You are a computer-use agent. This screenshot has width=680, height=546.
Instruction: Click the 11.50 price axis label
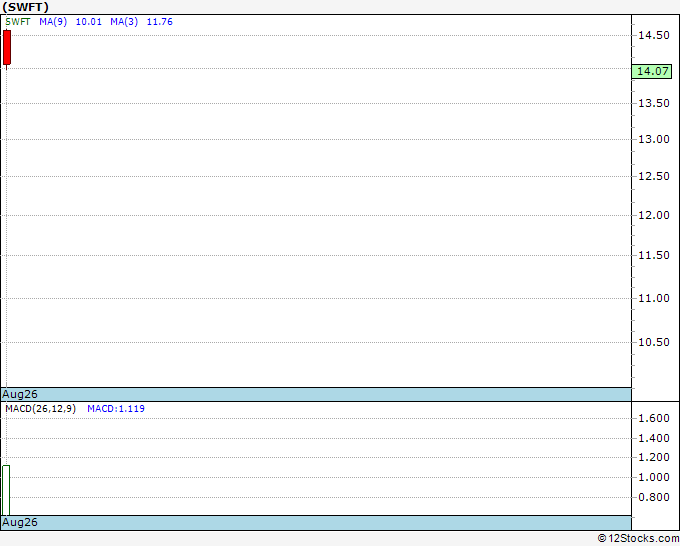click(x=654, y=255)
